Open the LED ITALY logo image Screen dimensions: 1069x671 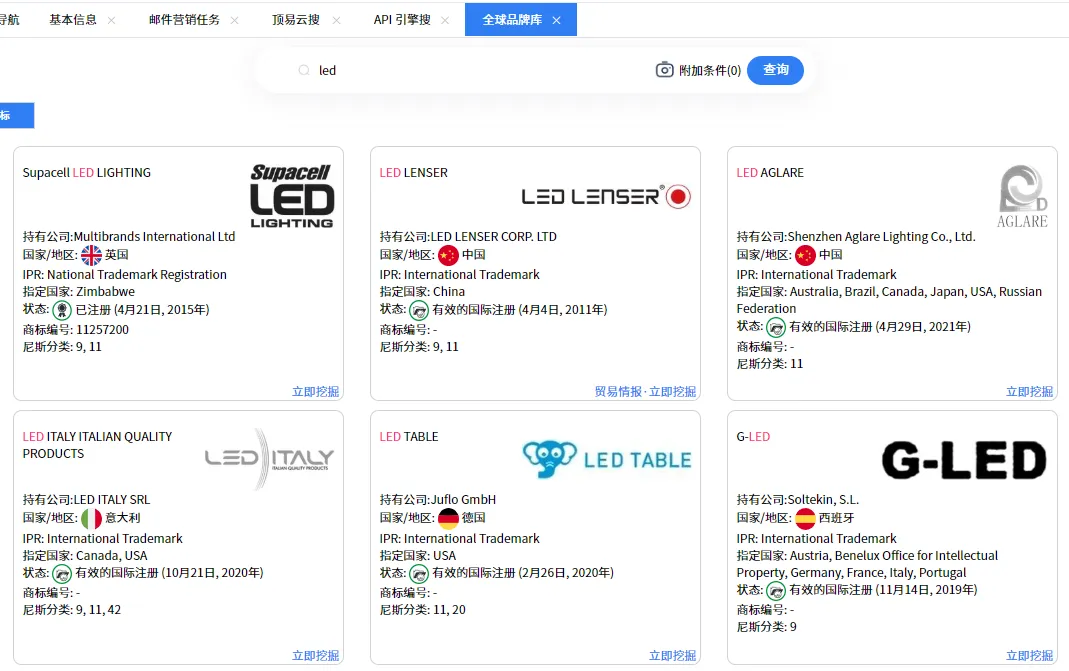tap(270, 459)
